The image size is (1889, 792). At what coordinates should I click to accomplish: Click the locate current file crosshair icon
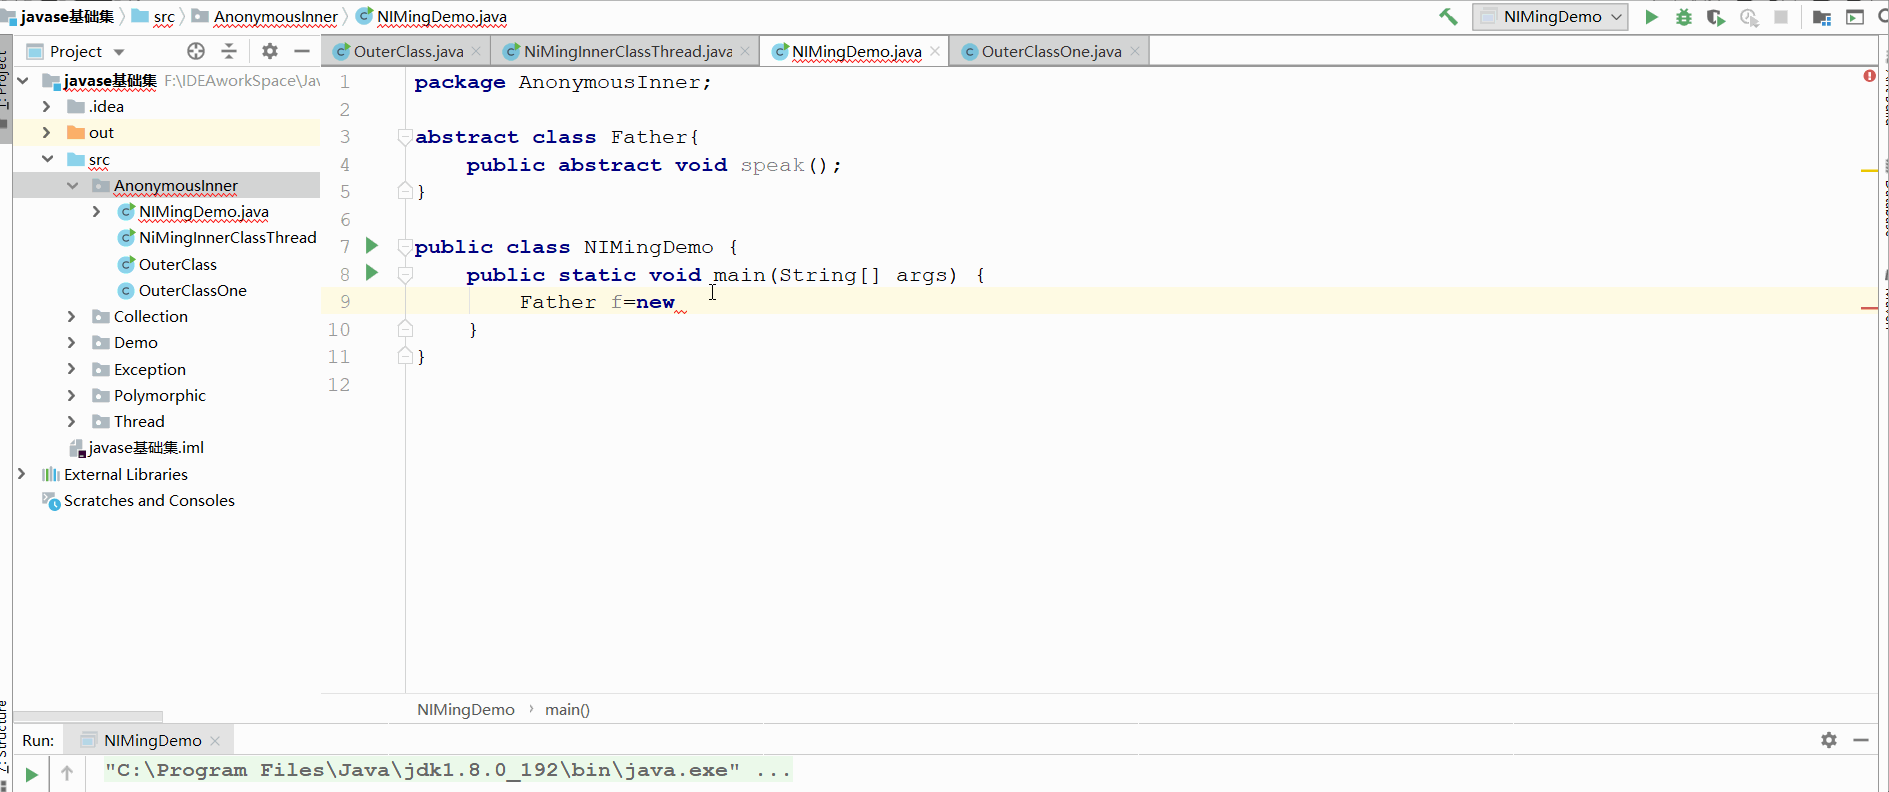tap(196, 51)
